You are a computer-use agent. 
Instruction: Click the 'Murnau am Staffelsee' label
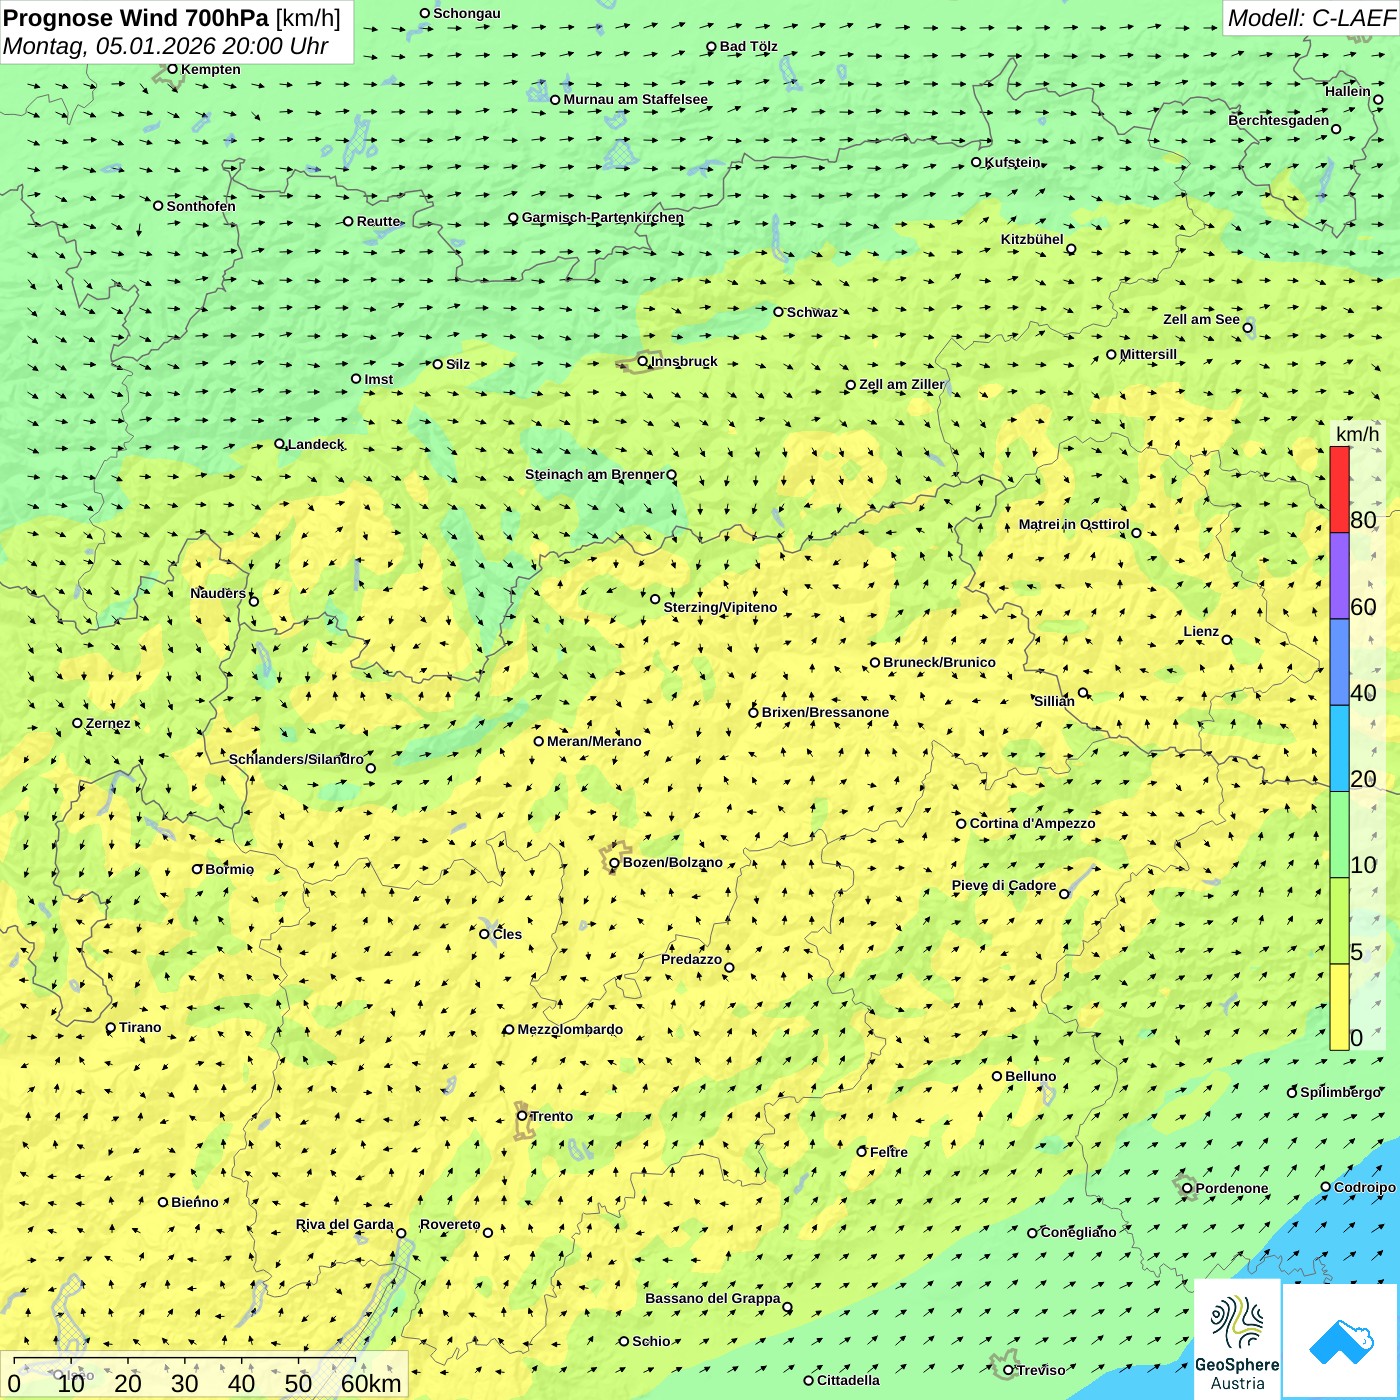[635, 99]
